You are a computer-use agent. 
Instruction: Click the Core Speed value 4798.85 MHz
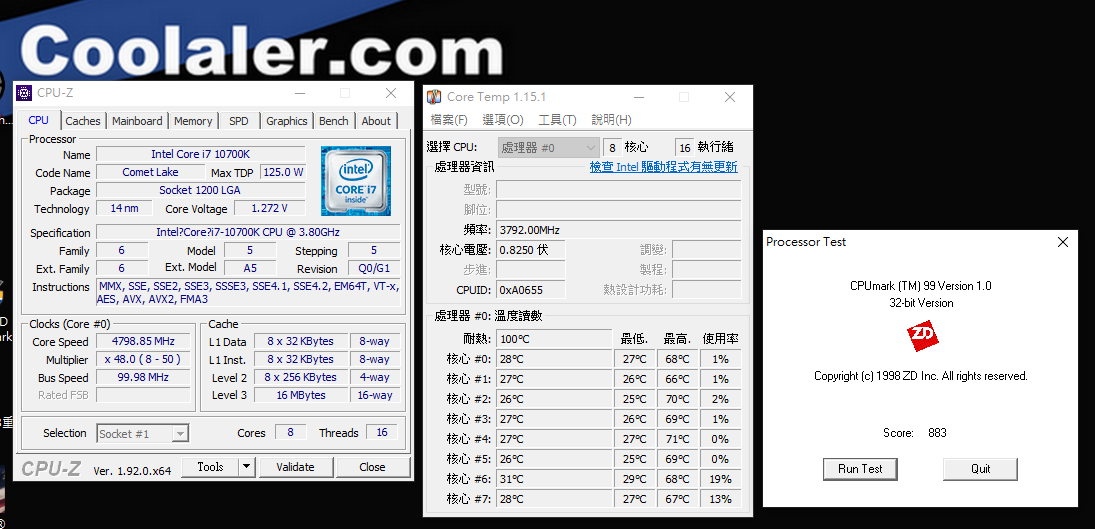[x=143, y=341]
